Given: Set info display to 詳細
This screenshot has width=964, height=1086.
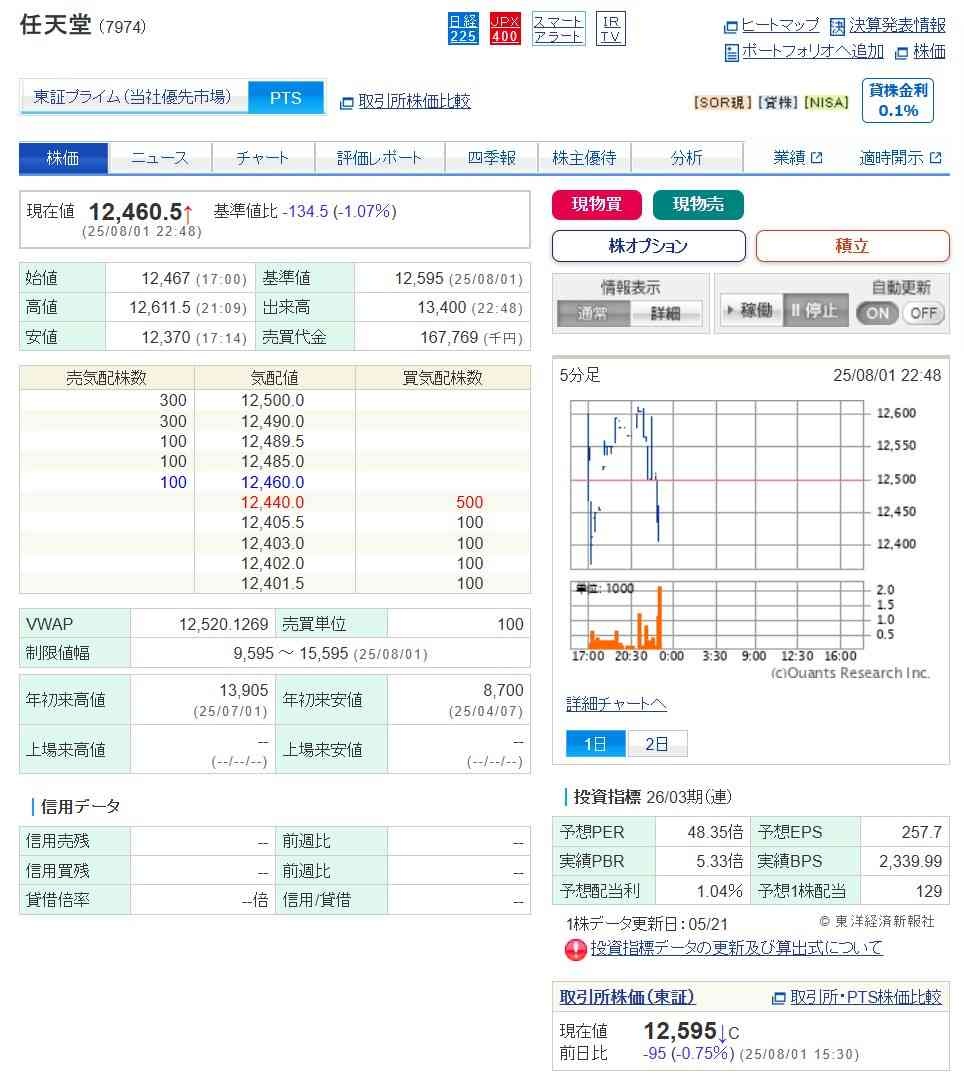Looking at the screenshot, I should tap(666, 313).
